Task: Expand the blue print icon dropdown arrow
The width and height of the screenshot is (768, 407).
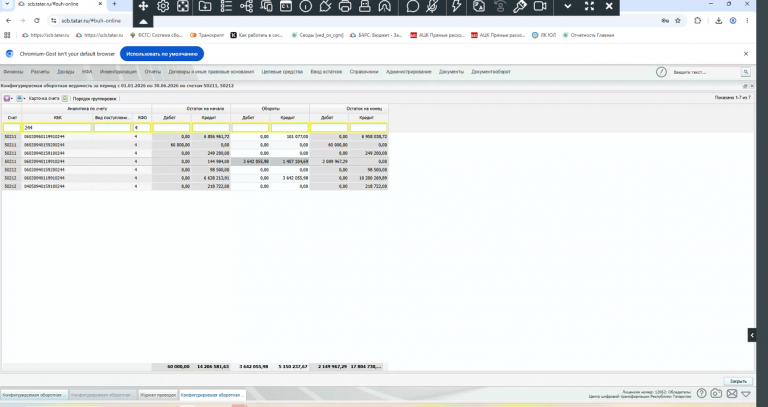Action: click(24, 98)
